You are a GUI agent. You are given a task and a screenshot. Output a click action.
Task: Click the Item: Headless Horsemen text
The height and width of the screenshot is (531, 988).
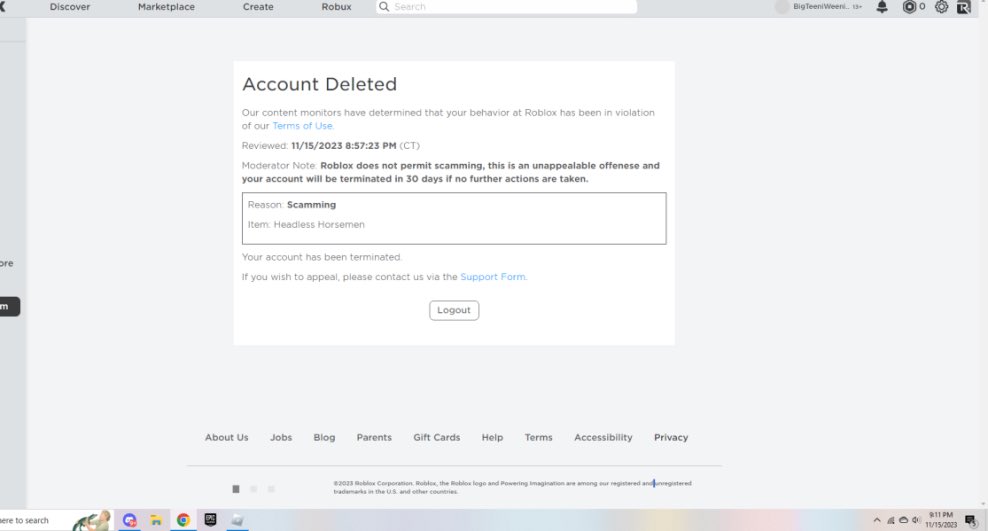click(306, 224)
